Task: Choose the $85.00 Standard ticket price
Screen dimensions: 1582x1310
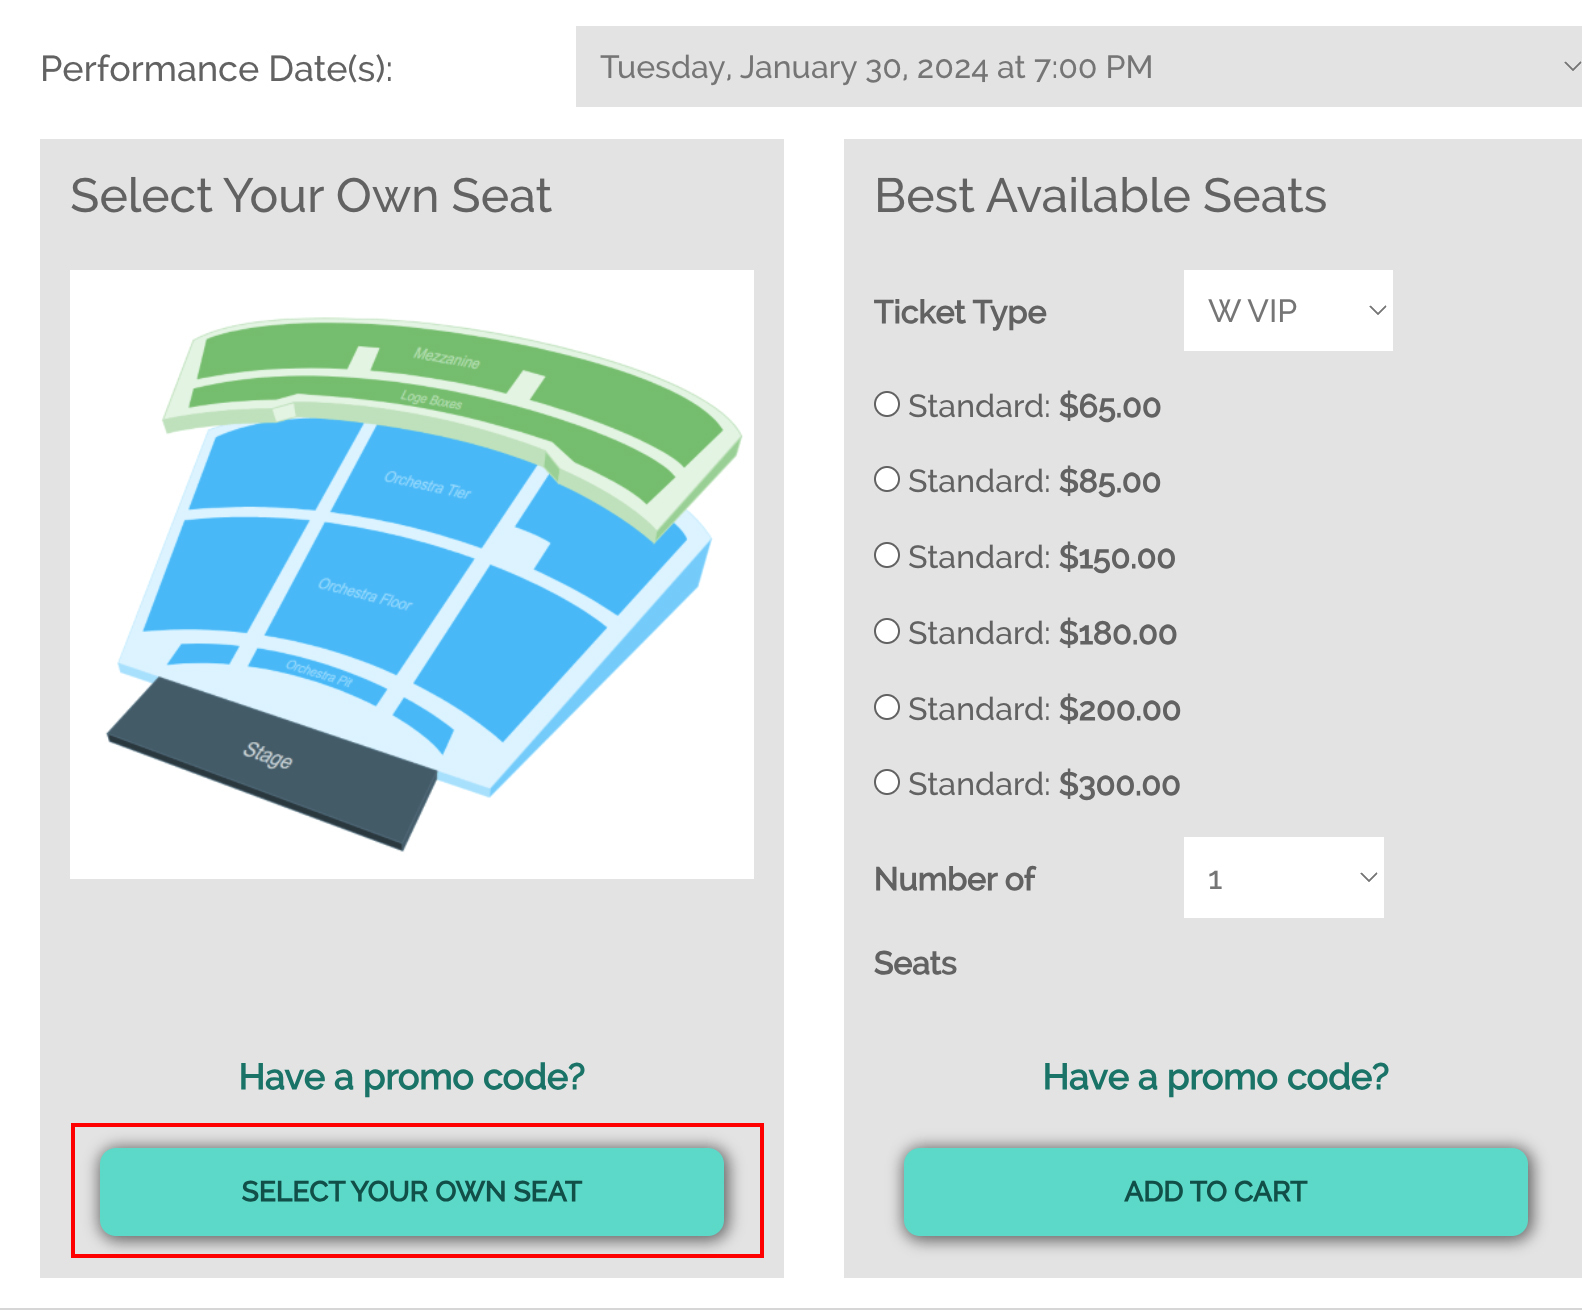Action: click(x=887, y=480)
